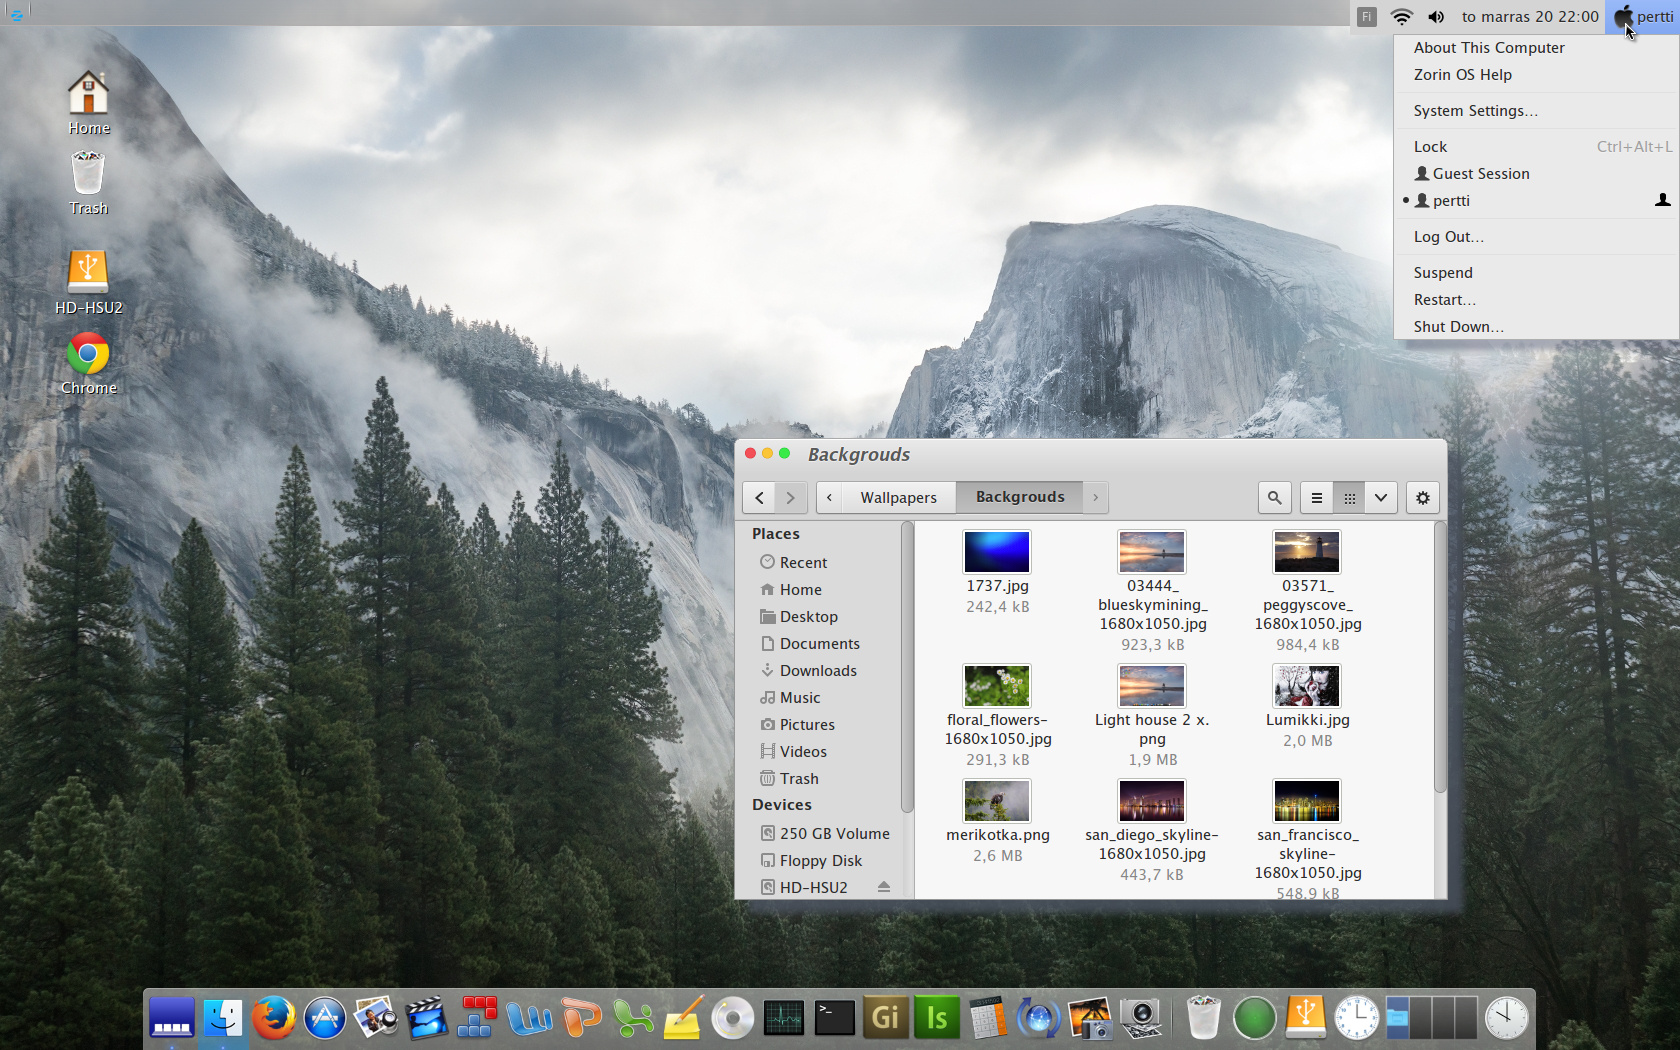The image size is (1680, 1050).
Task: Click the file list vertical scrollbar
Action: pyautogui.click(x=1440, y=660)
